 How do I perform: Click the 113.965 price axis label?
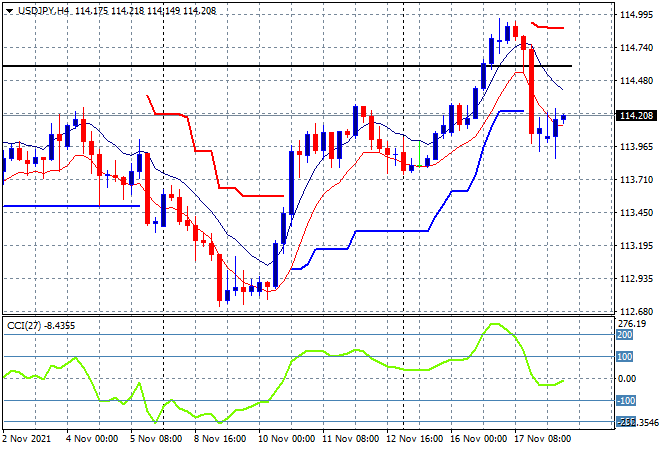(x=636, y=146)
